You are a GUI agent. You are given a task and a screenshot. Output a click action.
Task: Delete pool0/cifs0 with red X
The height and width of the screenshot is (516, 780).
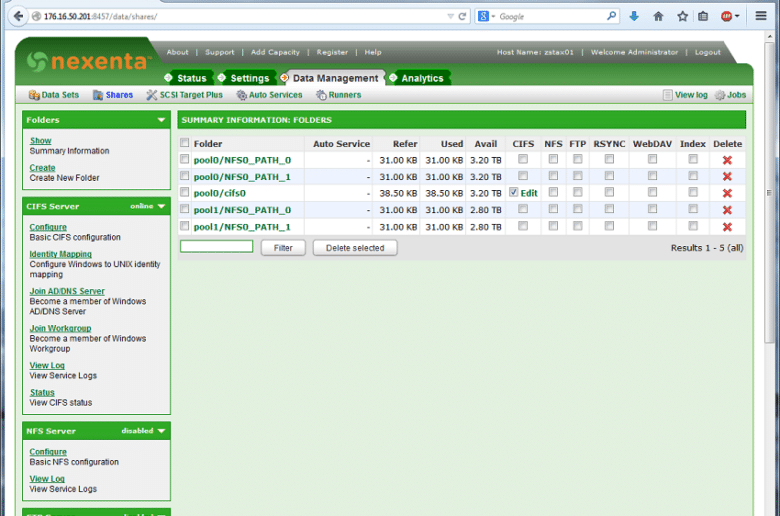click(x=727, y=193)
